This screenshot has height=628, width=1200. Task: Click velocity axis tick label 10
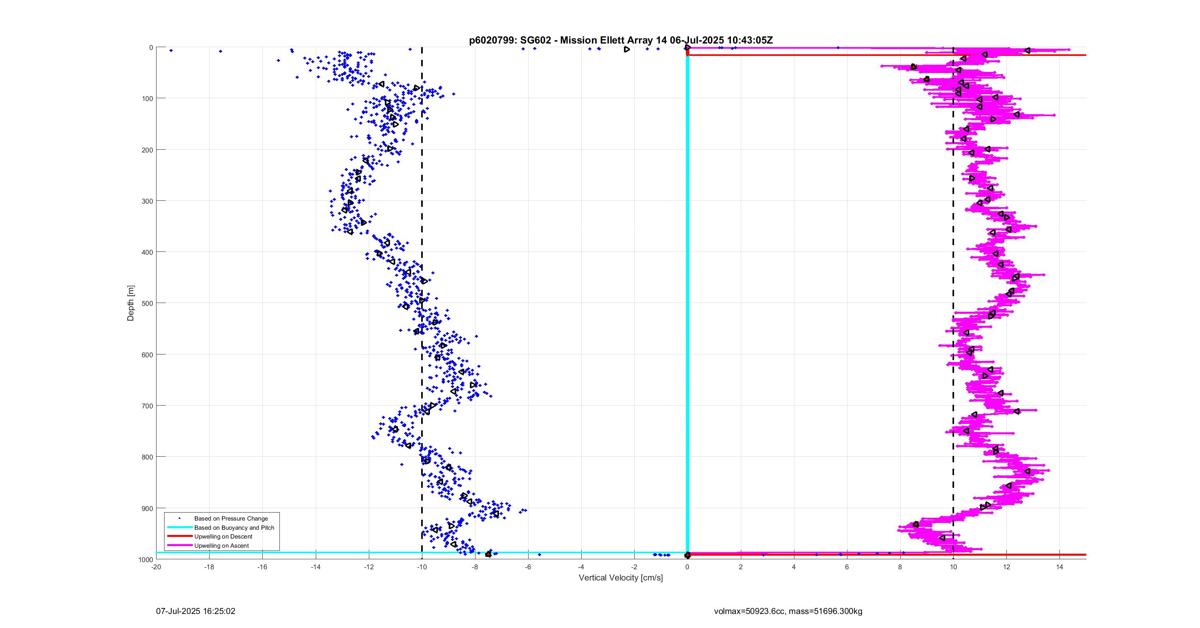(953, 567)
